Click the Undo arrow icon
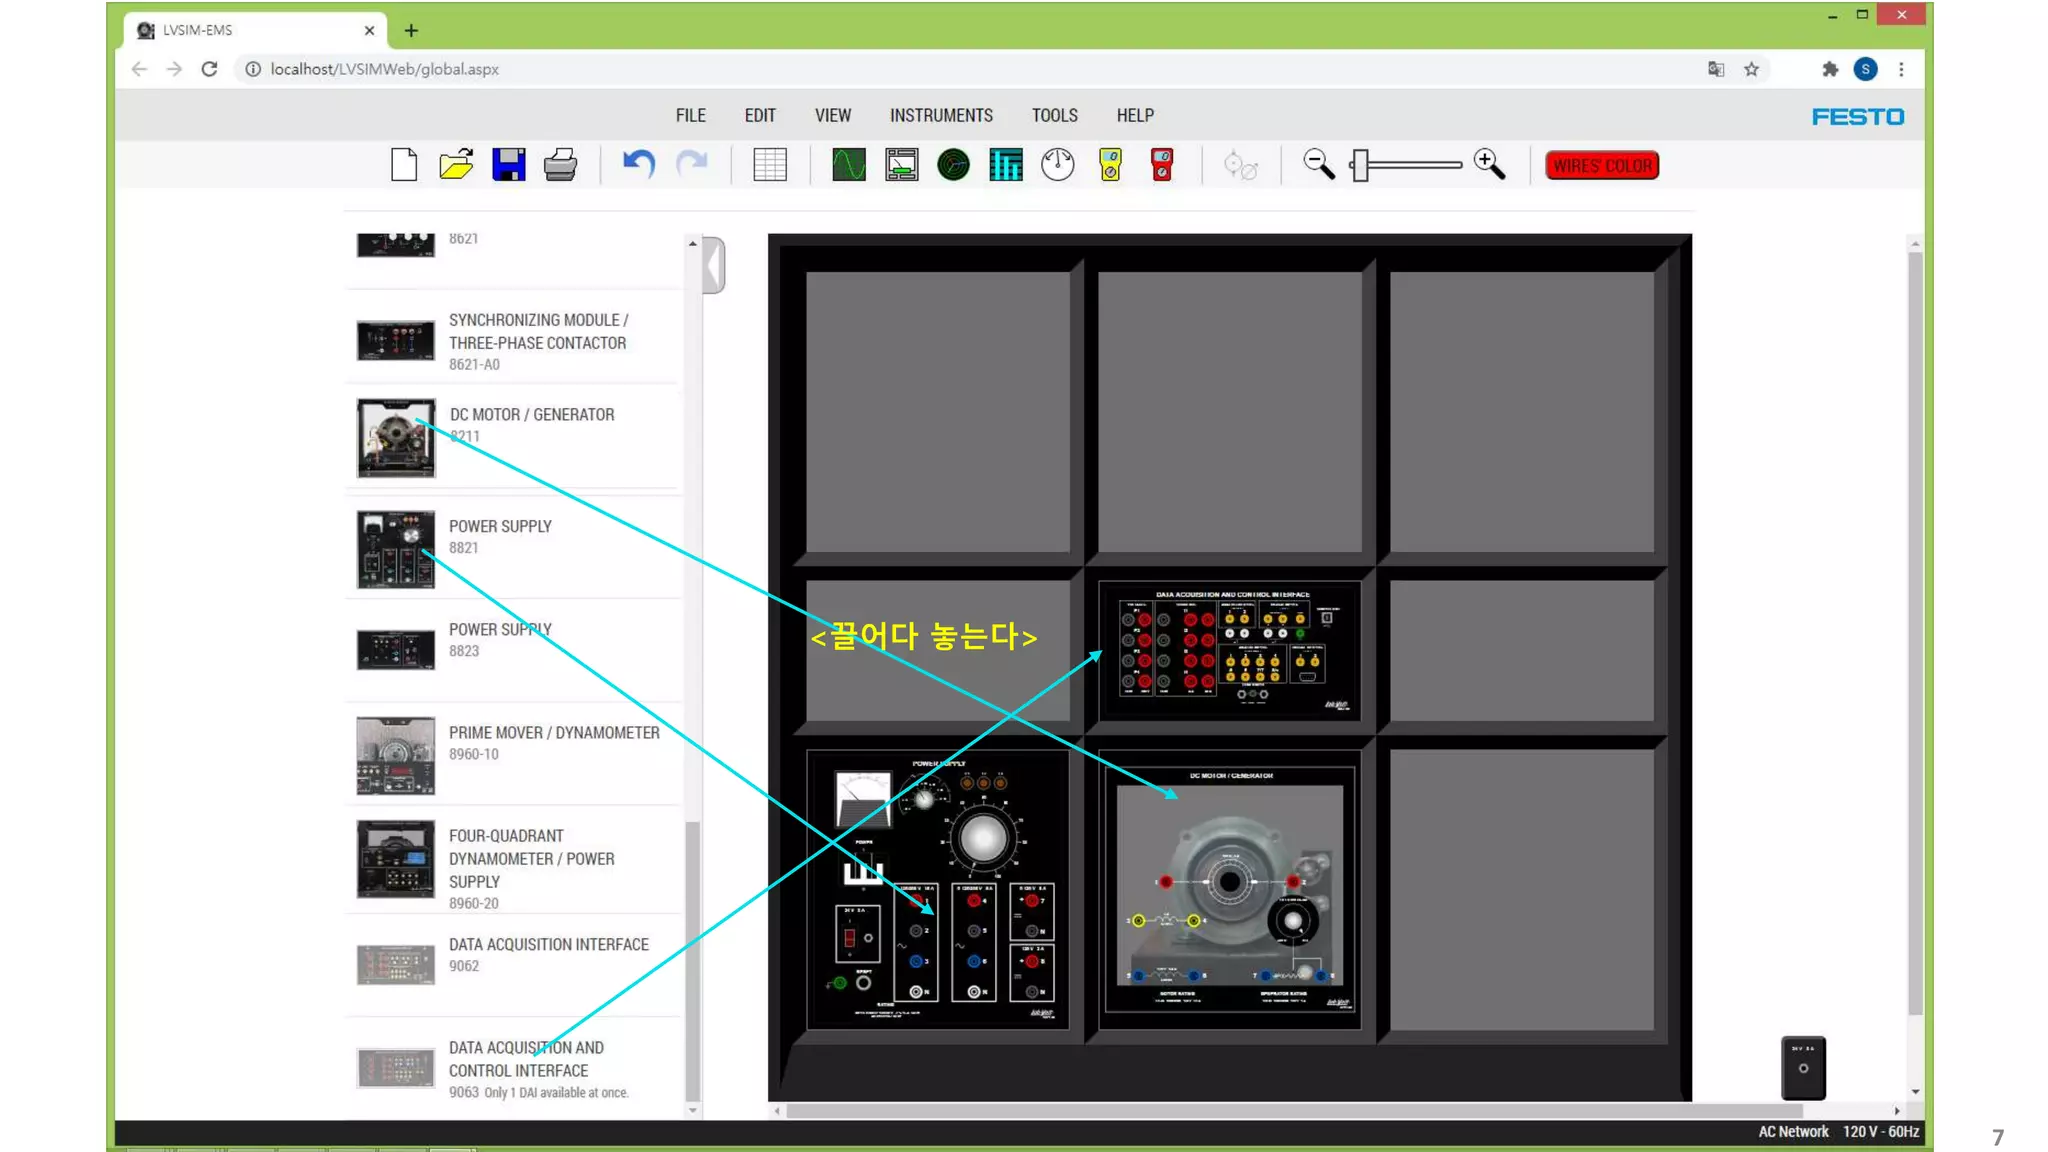This screenshot has height=1152, width=2048. pyautogui.click(x=638, y=164)
